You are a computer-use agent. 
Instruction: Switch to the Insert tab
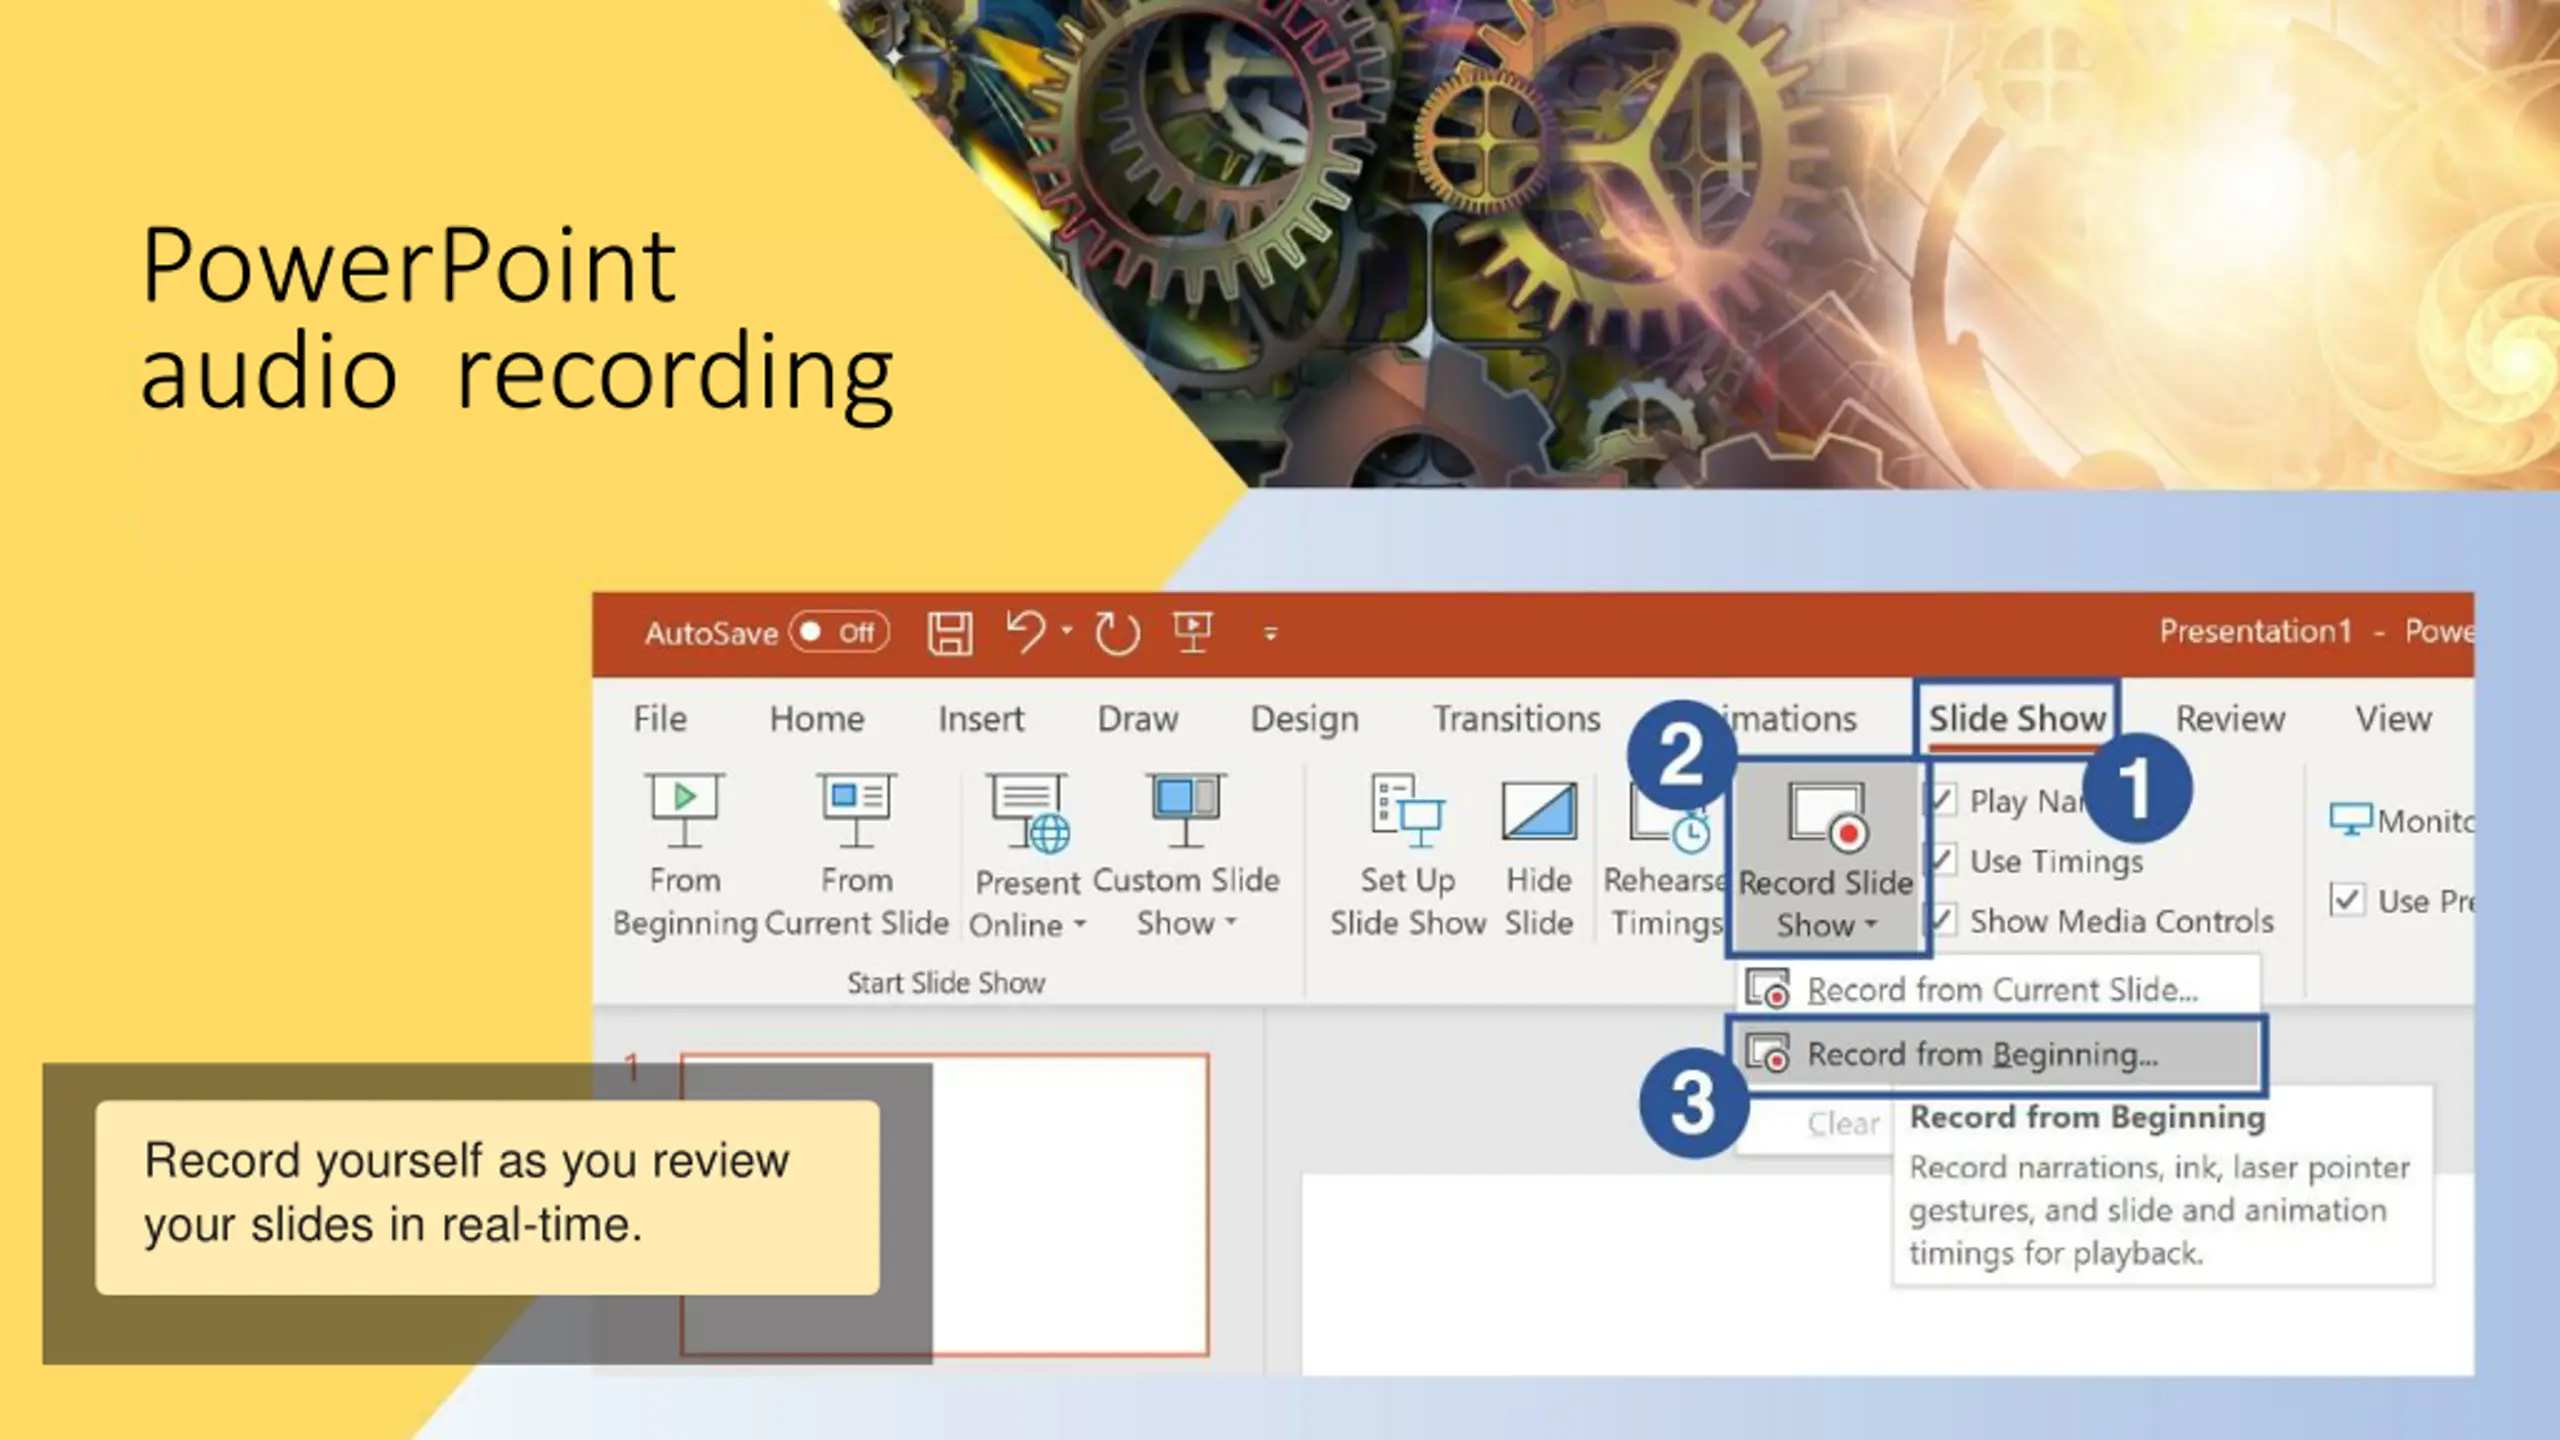click(x=981, y=718)
